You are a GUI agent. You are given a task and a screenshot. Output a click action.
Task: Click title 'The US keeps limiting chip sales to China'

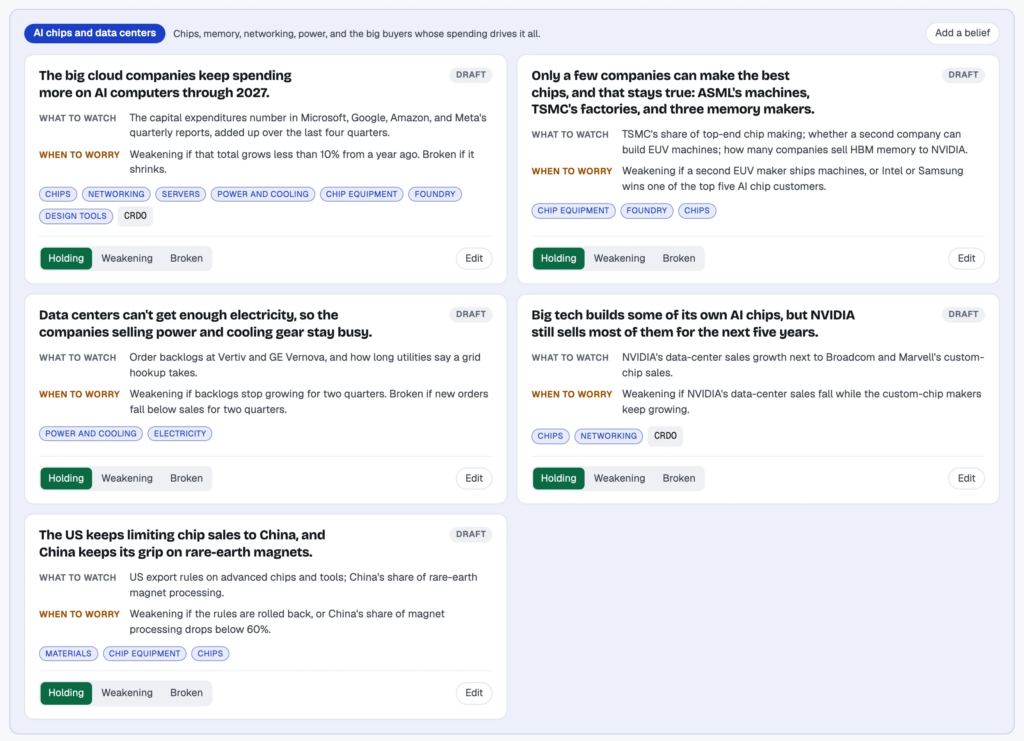click(182, 544)
